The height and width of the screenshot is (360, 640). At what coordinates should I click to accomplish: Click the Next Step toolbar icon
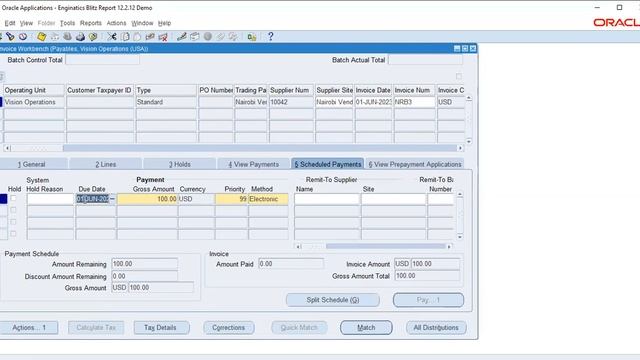(54, 37)
